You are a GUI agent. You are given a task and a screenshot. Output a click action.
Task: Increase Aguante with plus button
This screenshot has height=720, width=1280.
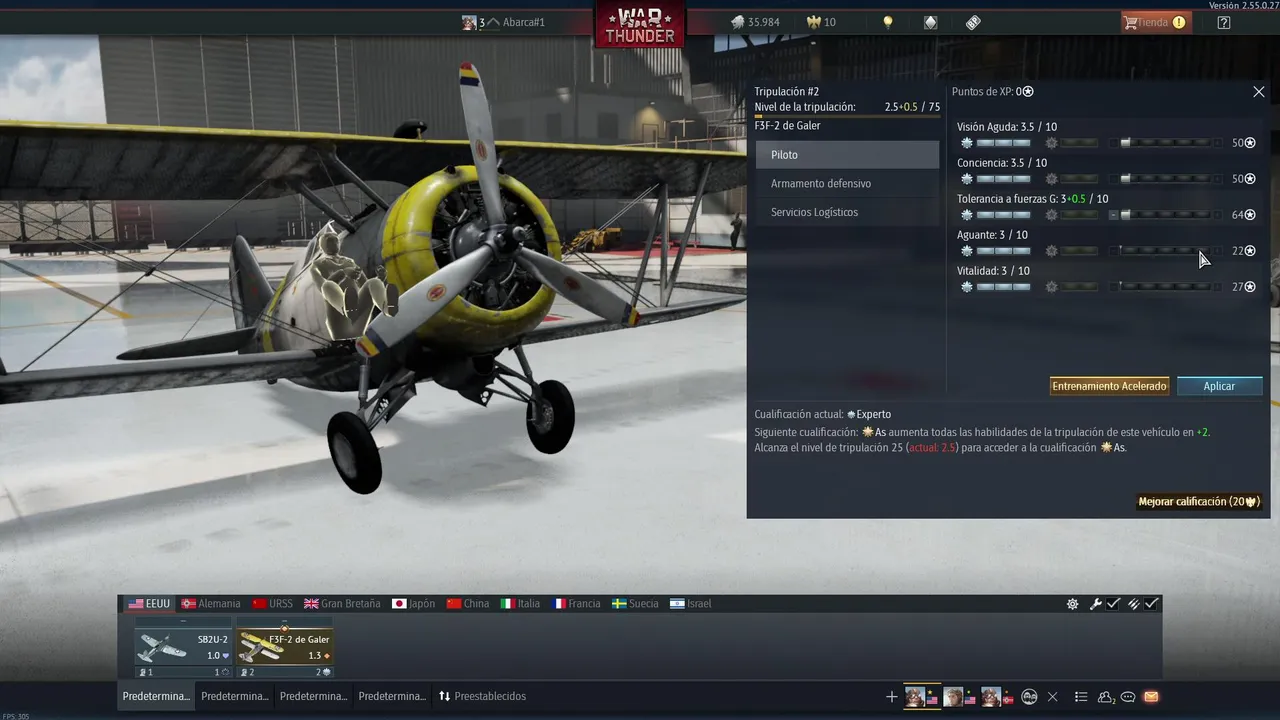click(1217, 251)
